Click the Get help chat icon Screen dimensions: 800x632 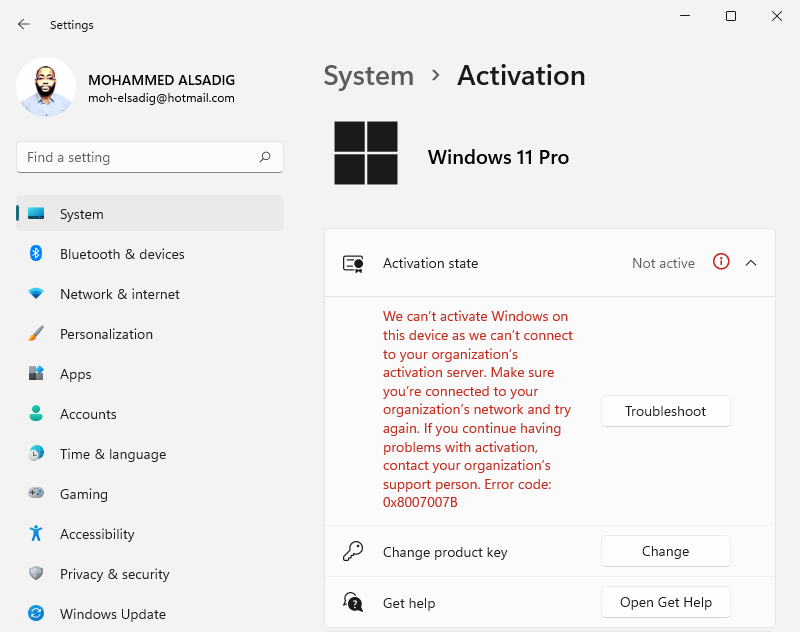[353, 602]
